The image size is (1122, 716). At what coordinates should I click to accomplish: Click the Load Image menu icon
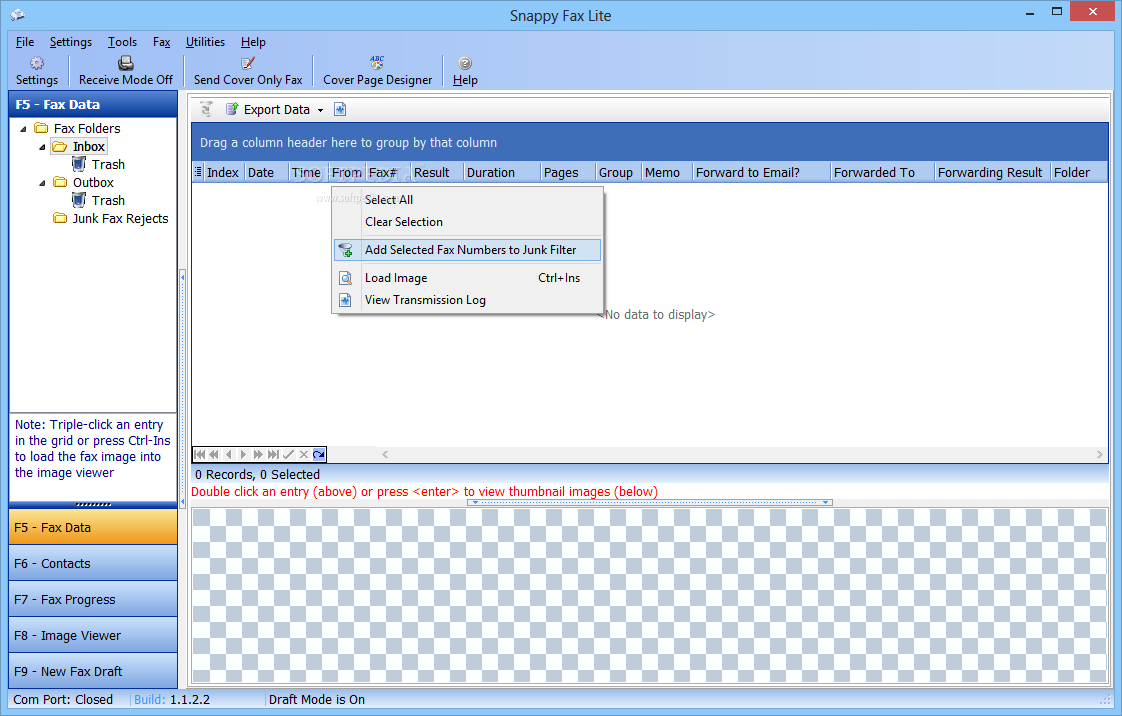click(346, 278)
